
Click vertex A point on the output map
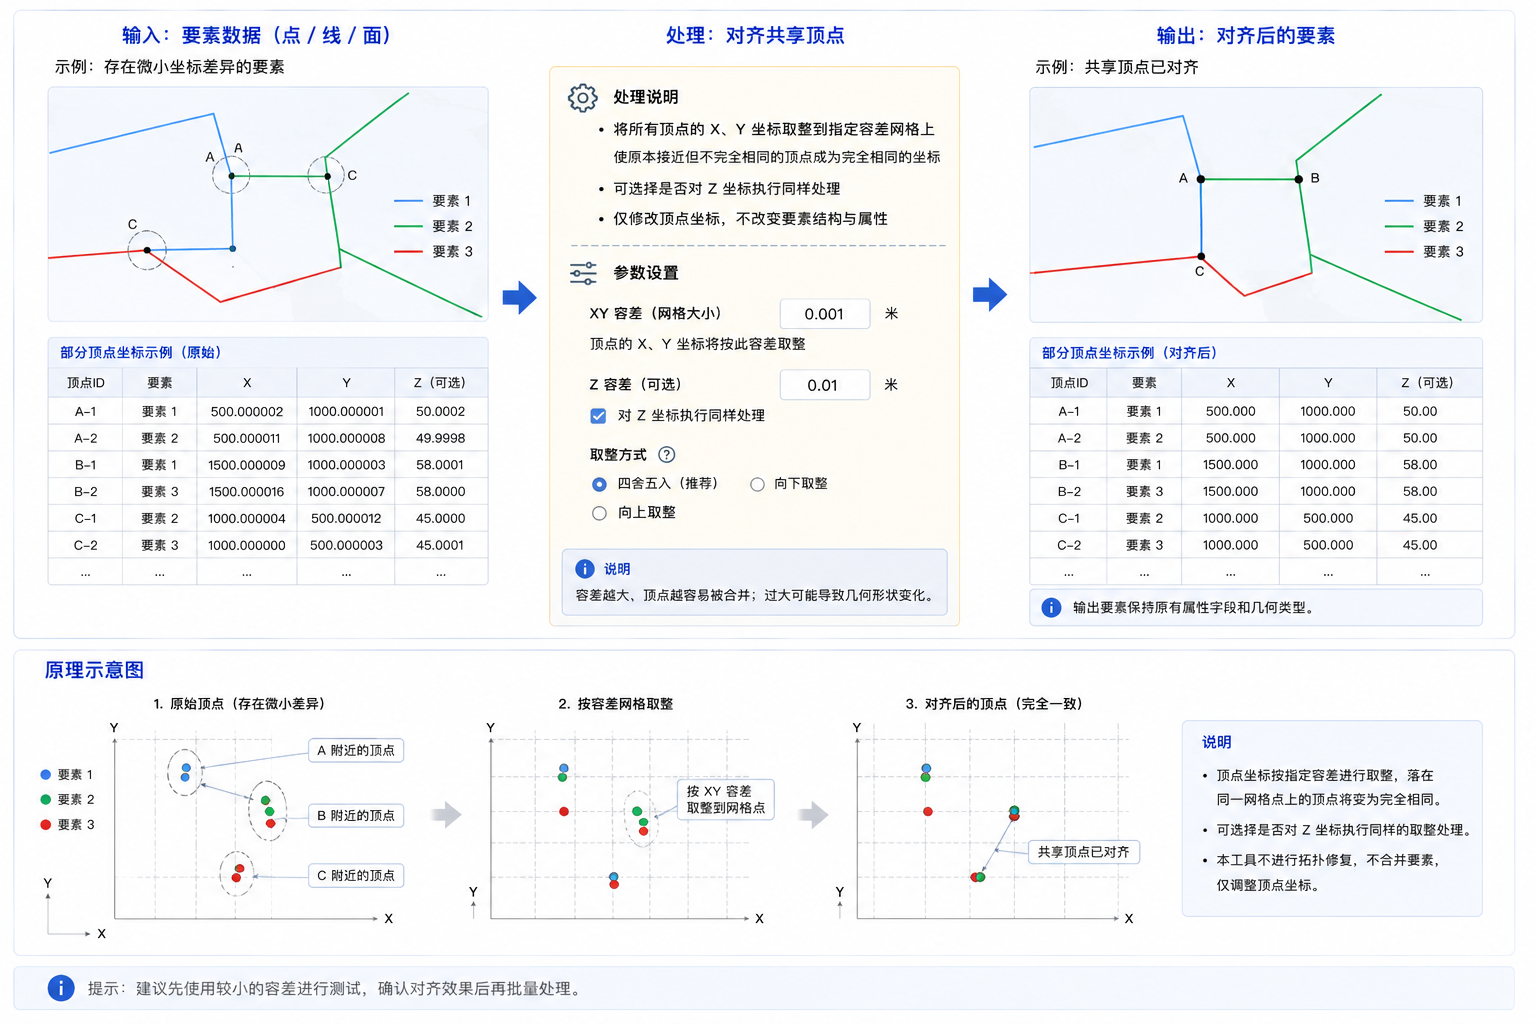pyautogui.click(x=1201, y=179)
